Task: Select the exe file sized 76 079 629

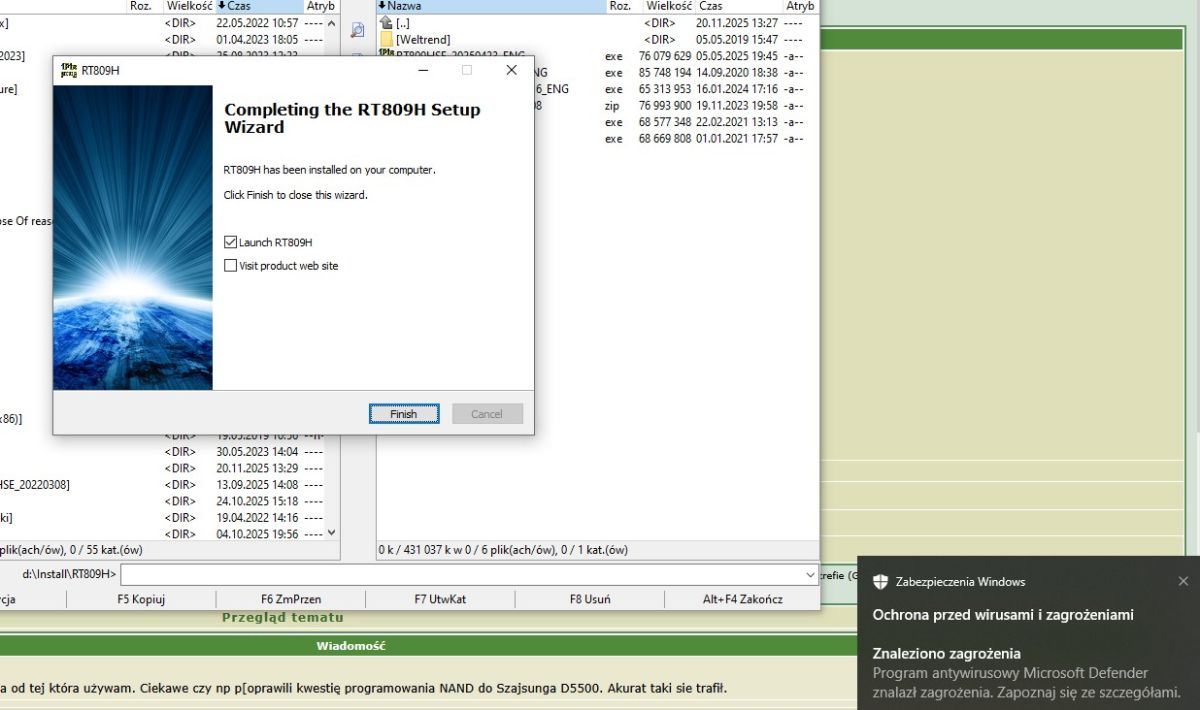Action: (x=596, y=56)
